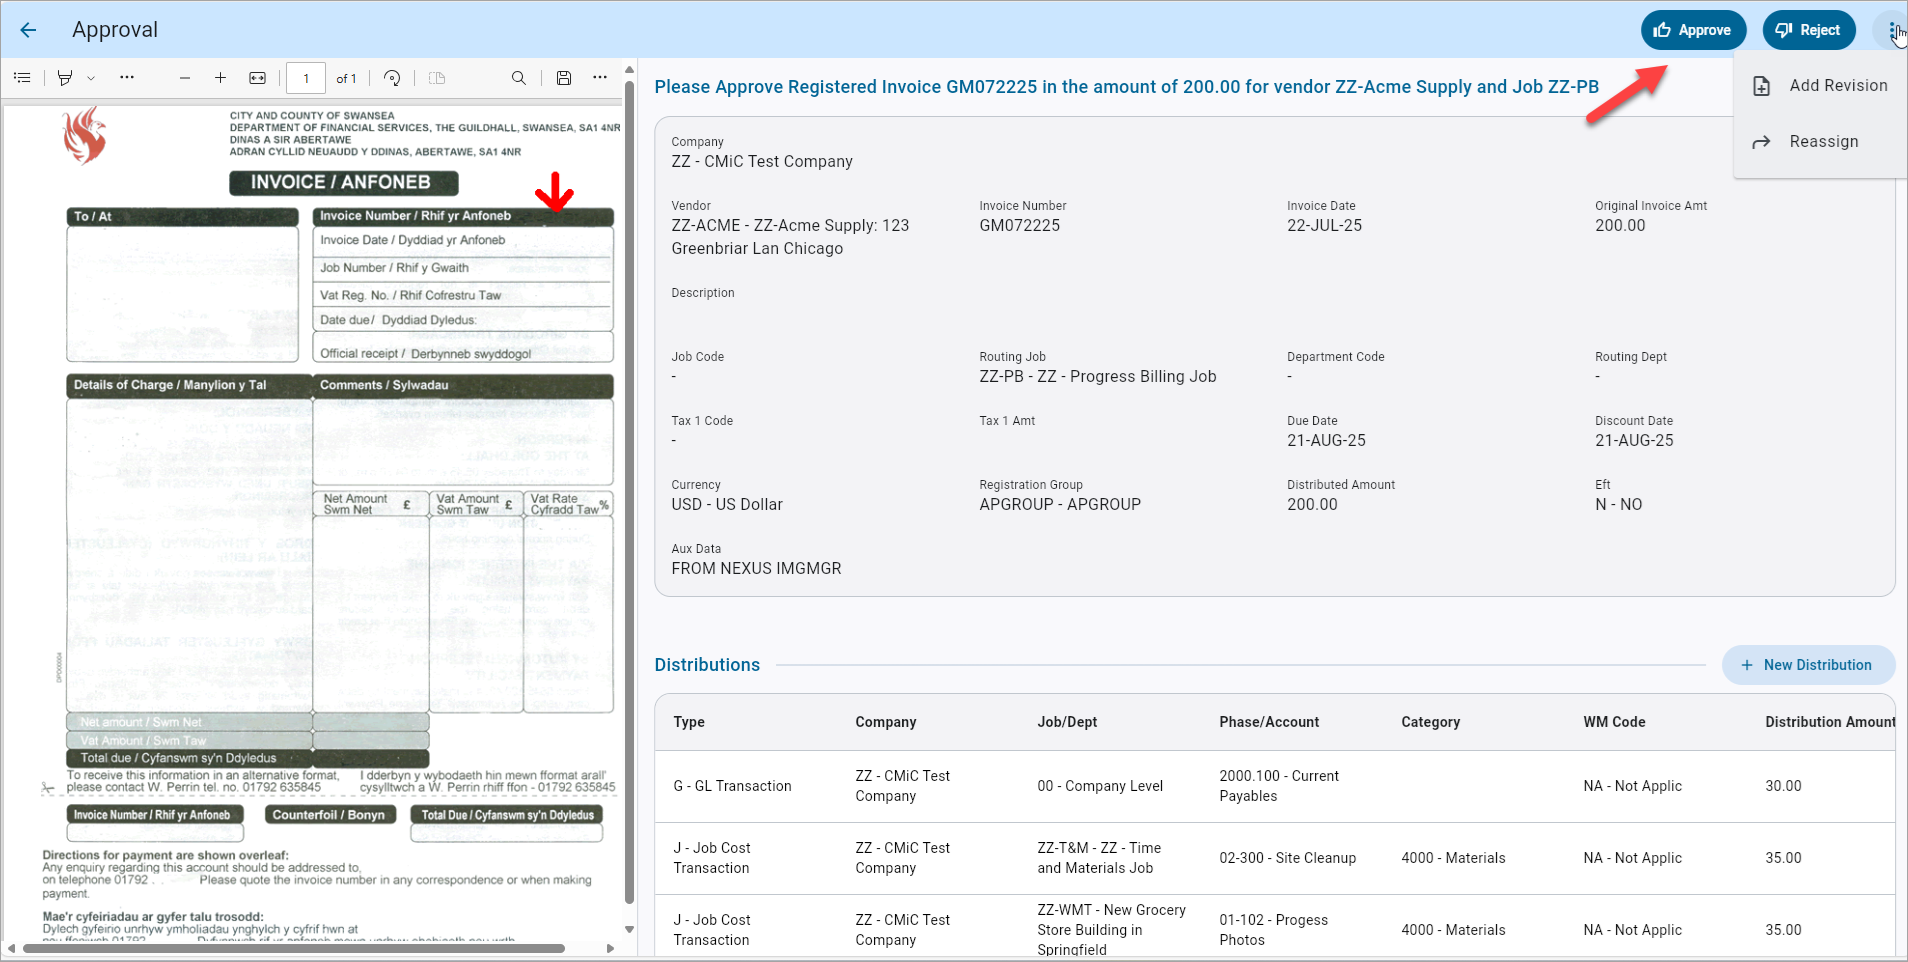Fit the PDF to page width
The image size is (1908, 962).
[257, 78]
